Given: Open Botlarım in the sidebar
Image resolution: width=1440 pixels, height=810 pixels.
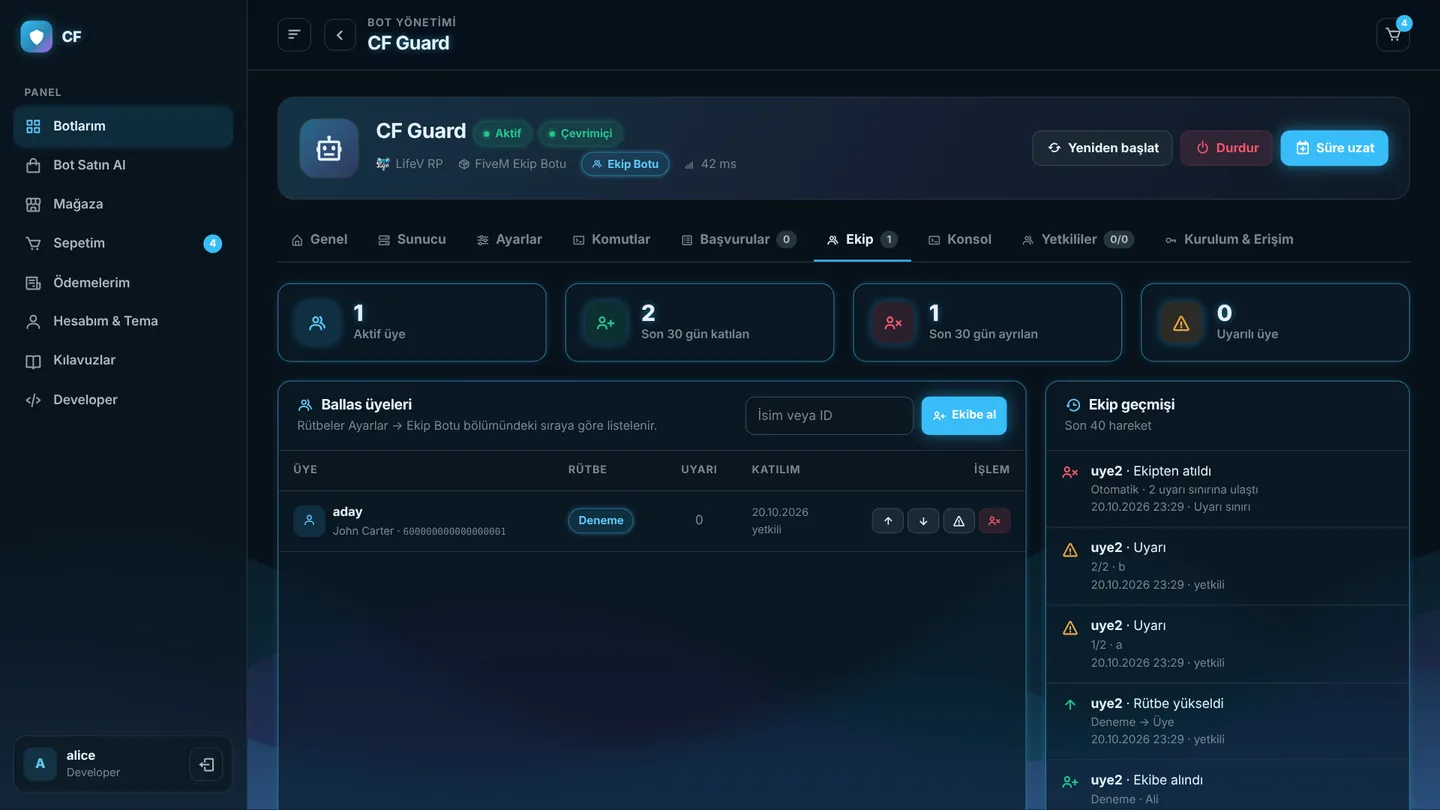Looking at the screenshot, I should [x=123, y=126].
